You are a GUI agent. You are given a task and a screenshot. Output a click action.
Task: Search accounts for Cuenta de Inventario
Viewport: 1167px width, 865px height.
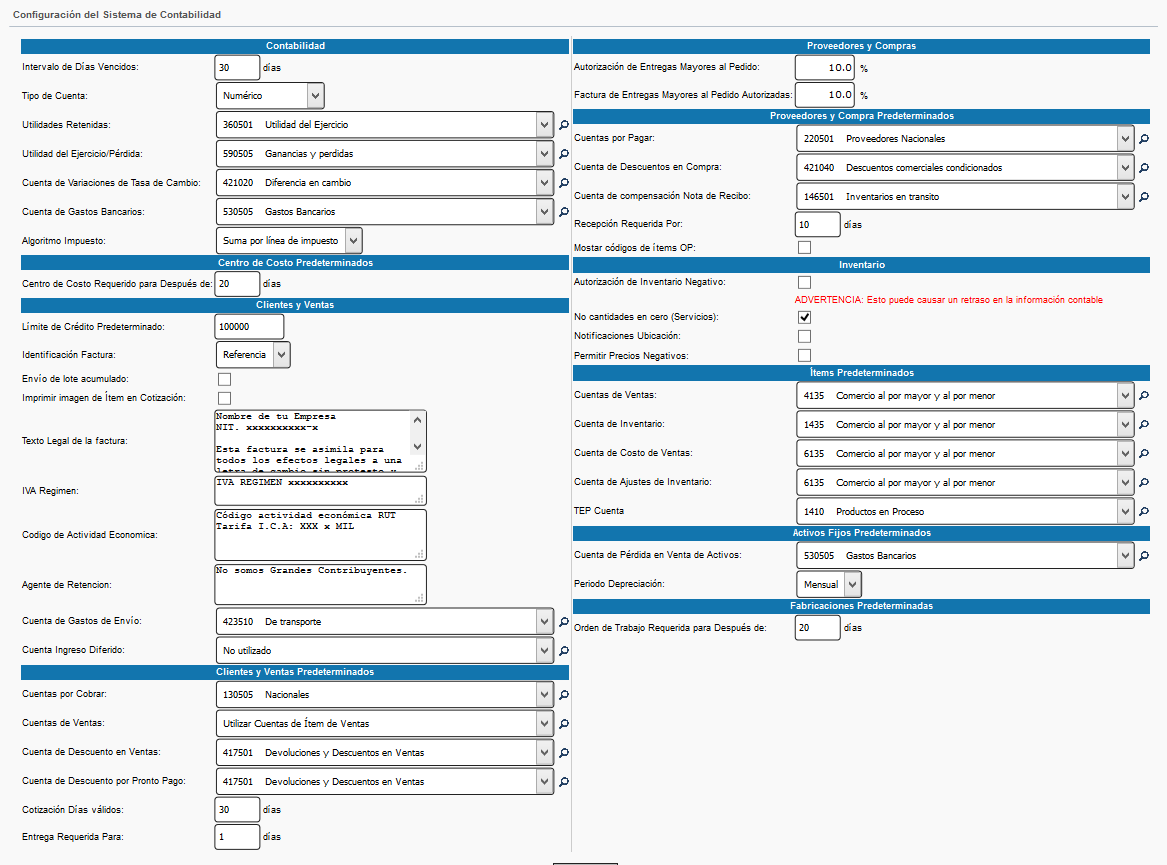tap(1144, 425)
